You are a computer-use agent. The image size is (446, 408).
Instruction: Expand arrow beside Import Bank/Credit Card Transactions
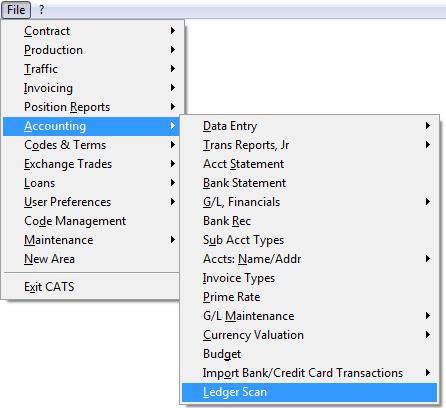pos(428,373)
